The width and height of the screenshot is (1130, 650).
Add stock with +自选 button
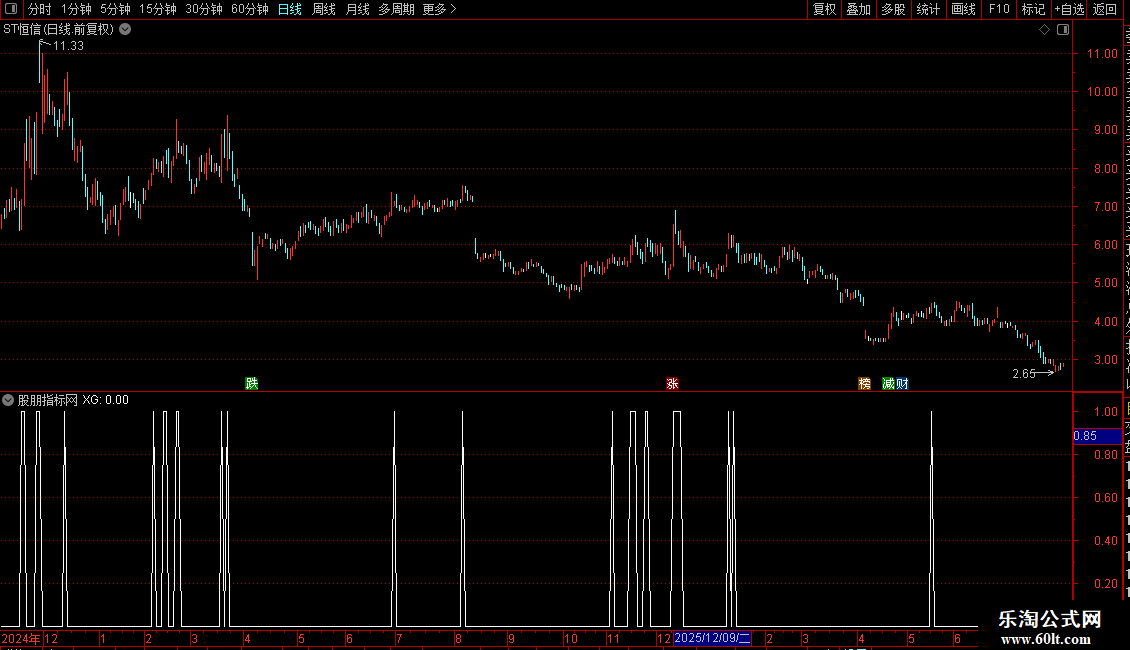tap(1069, 9)
